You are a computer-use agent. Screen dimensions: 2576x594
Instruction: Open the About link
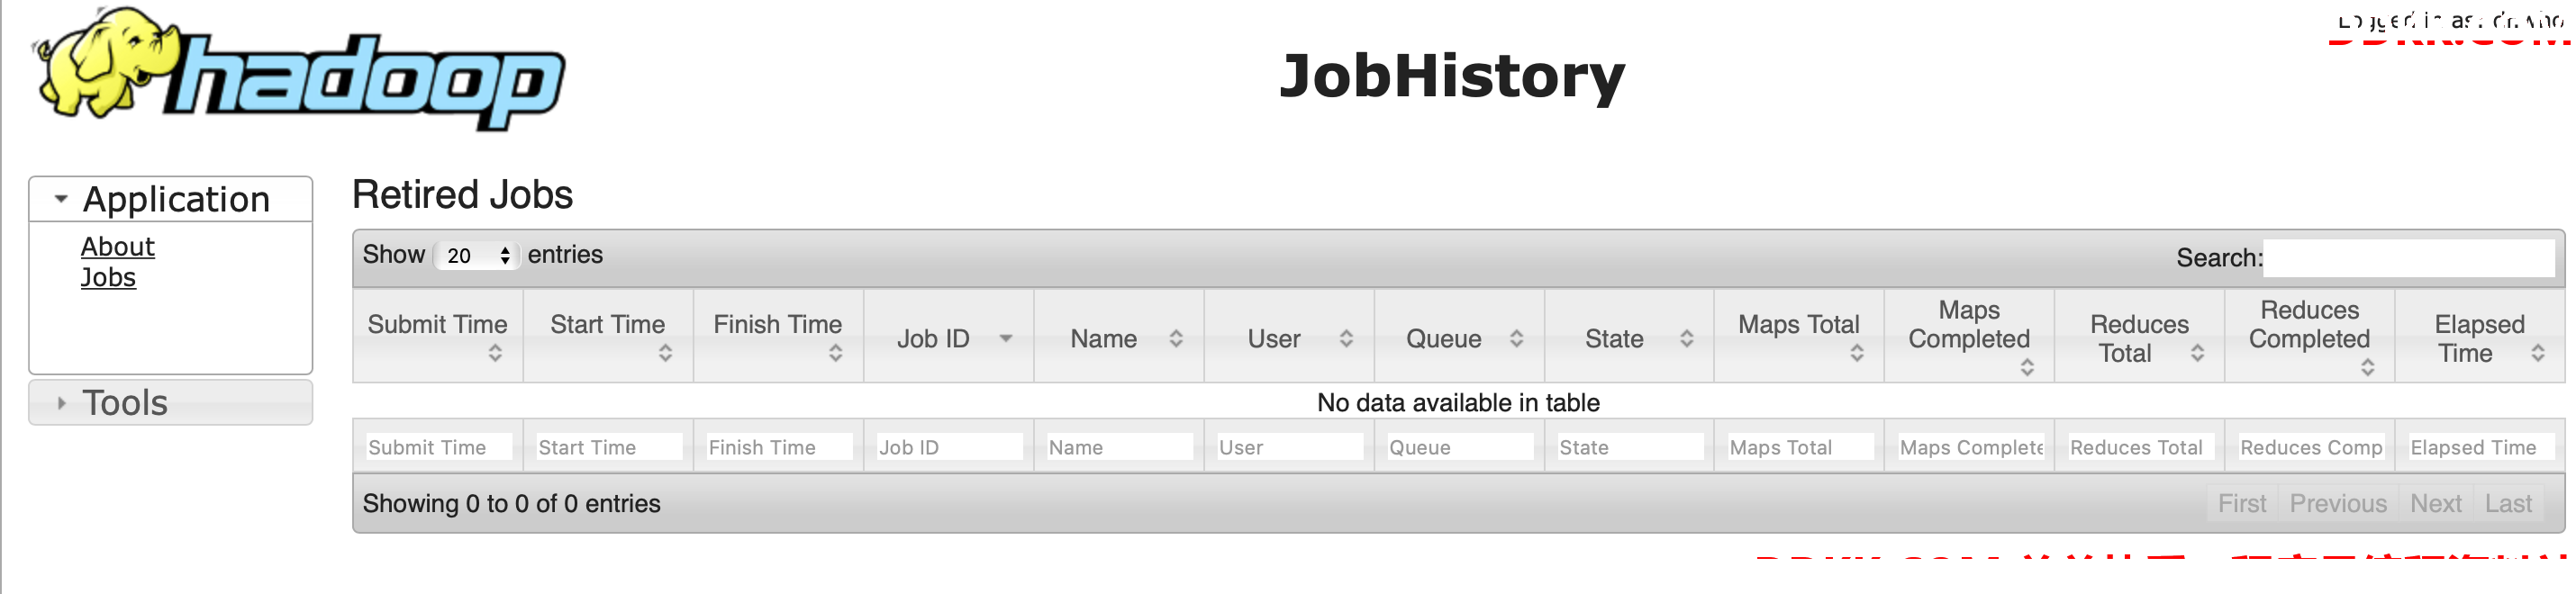(117, 246)
